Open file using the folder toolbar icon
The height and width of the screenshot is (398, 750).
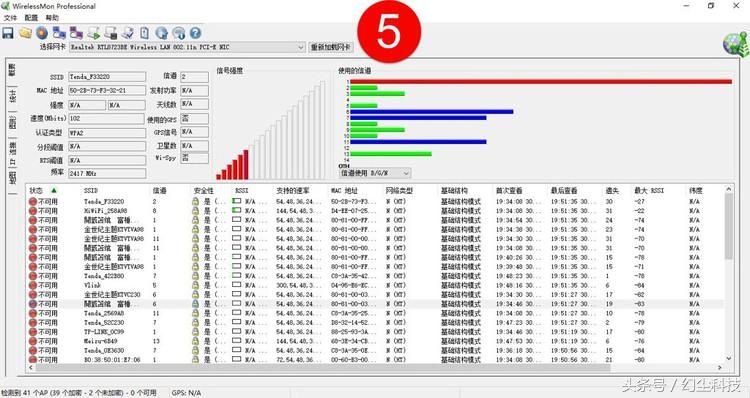[x=25, y=33]
